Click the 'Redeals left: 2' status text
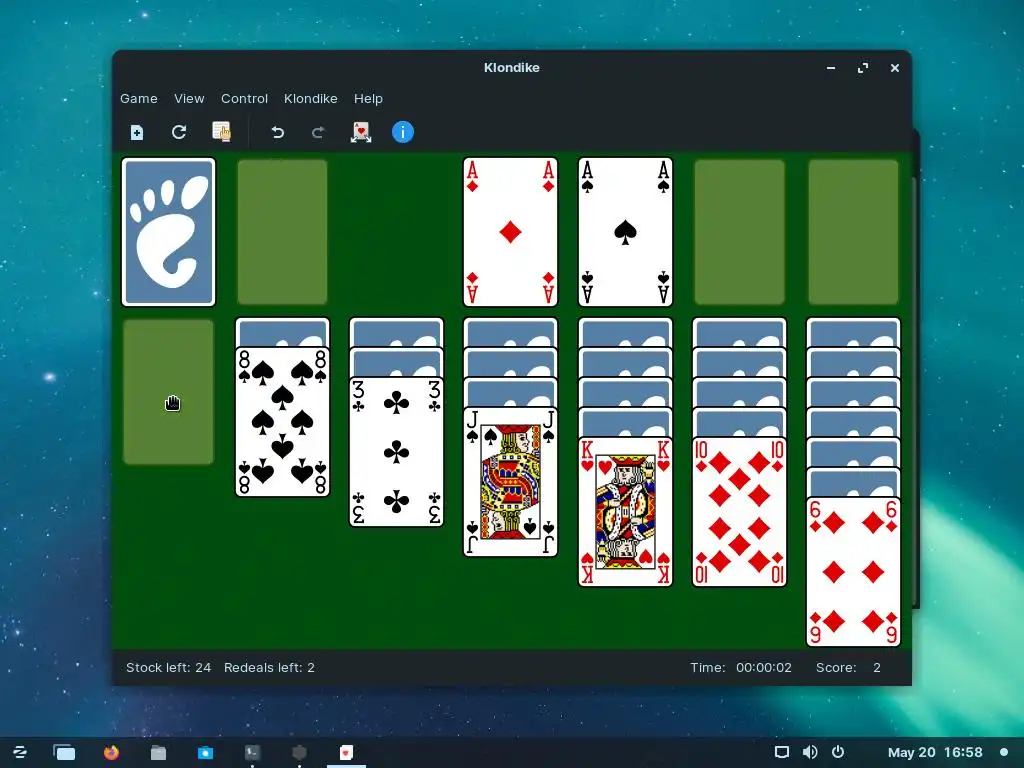Viewport: 1024px width, 768px height. pyautogui.click(x=269, y=667)
